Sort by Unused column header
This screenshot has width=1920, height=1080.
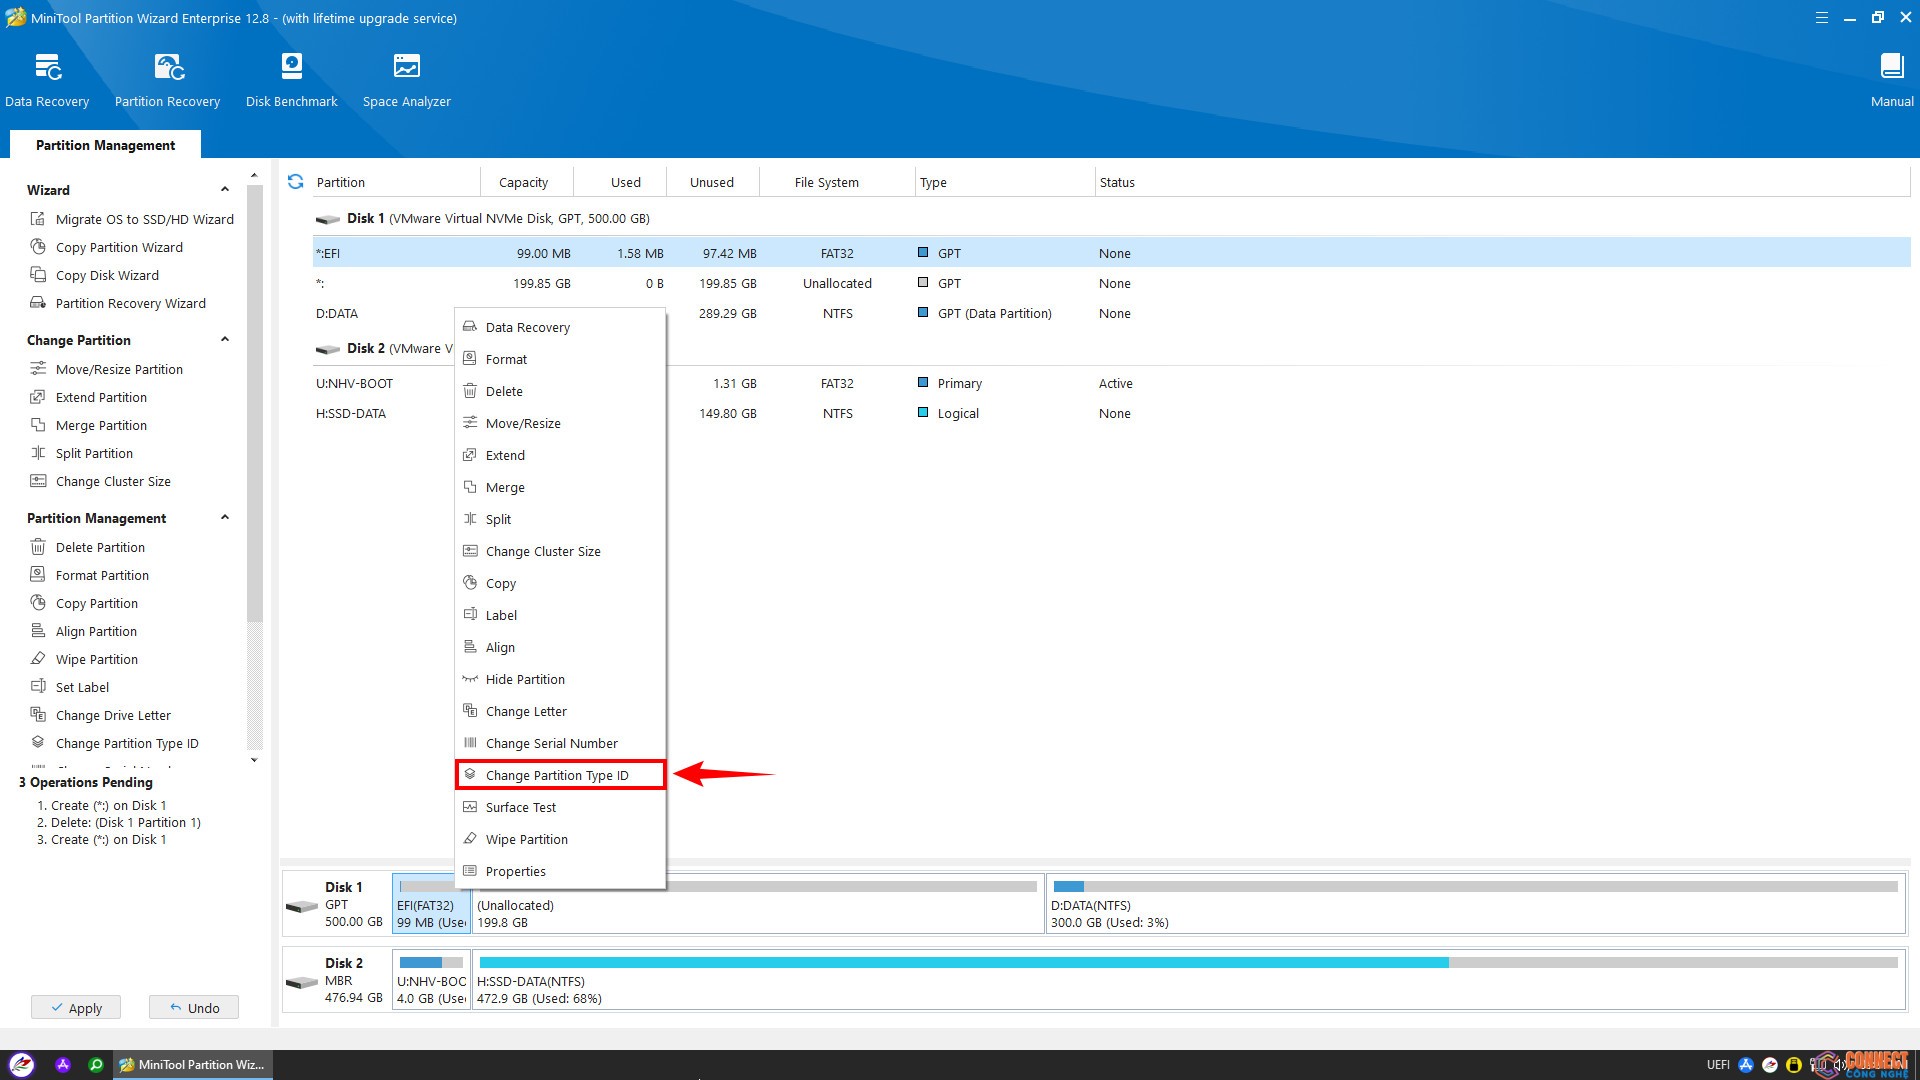point(712,182)
